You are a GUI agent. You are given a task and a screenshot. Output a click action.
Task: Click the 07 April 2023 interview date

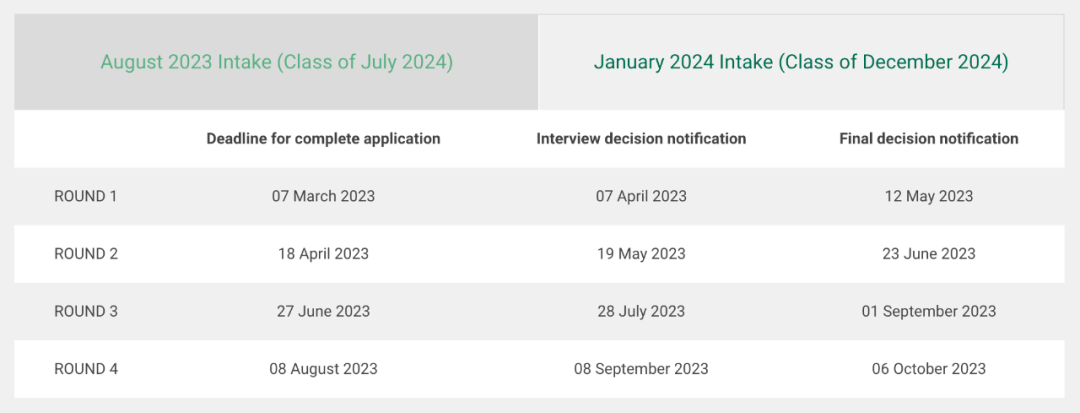(x=641, y=196)
